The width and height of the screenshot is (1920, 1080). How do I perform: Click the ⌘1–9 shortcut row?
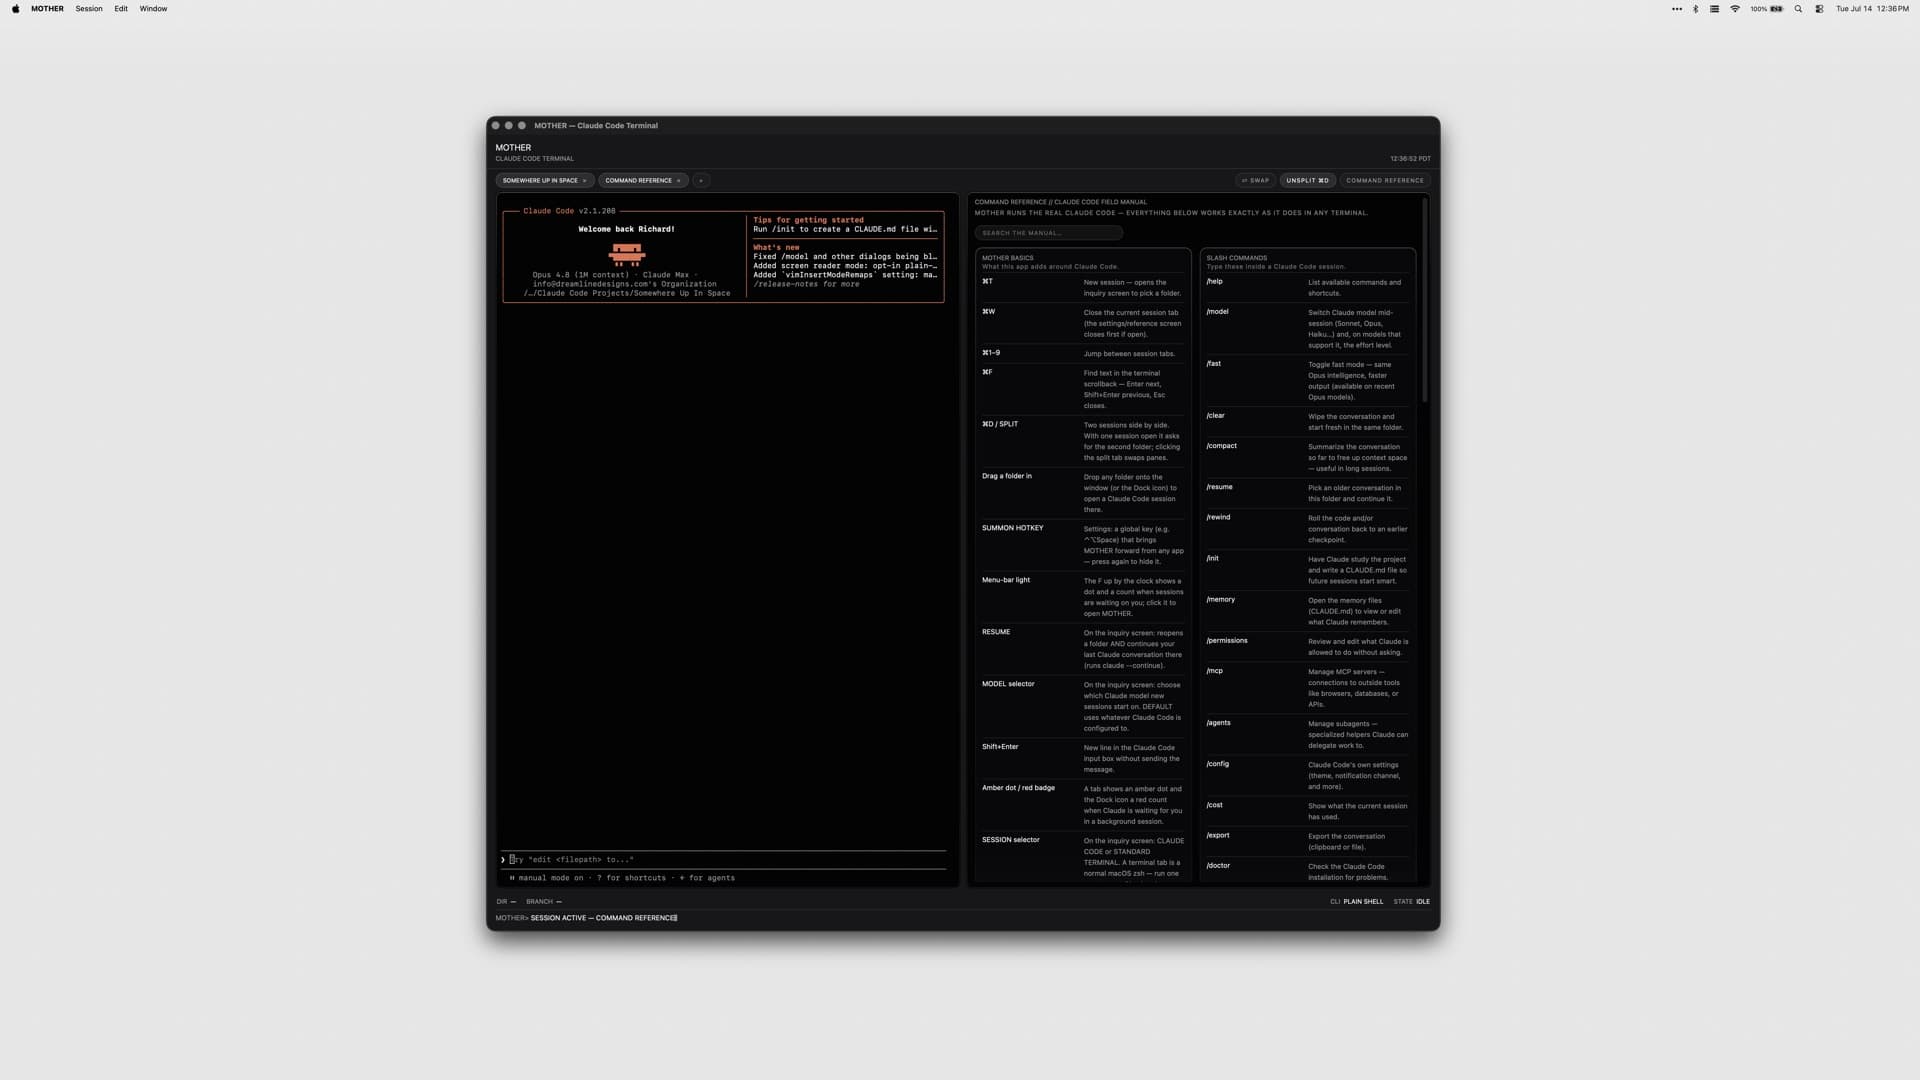click(x=1083, y=353)
